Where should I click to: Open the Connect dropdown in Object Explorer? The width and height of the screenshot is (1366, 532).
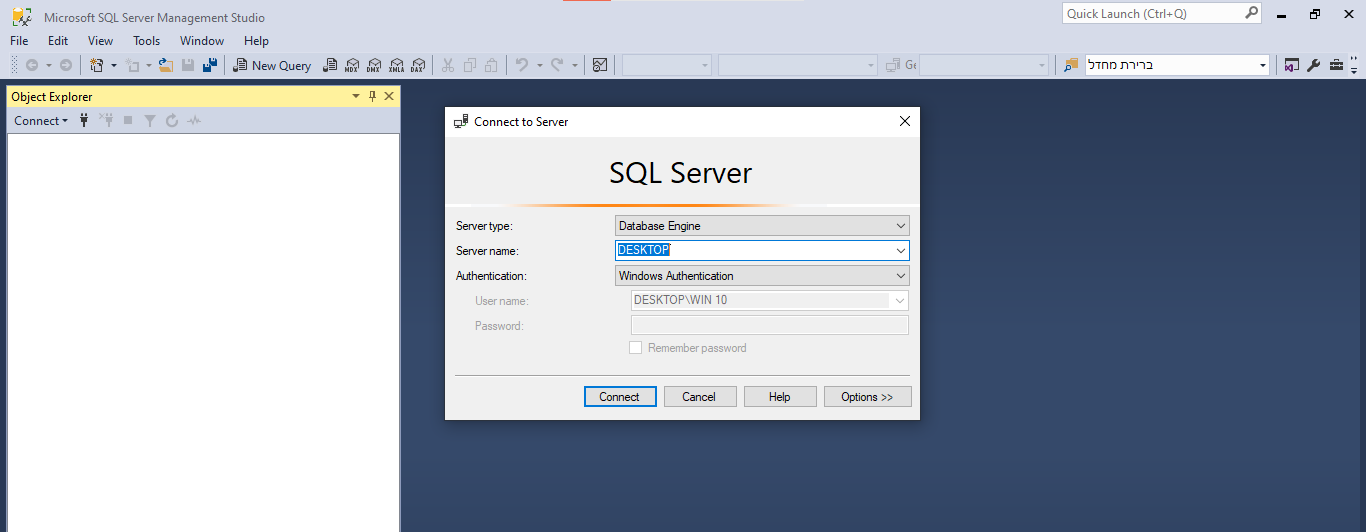[41, 121]
